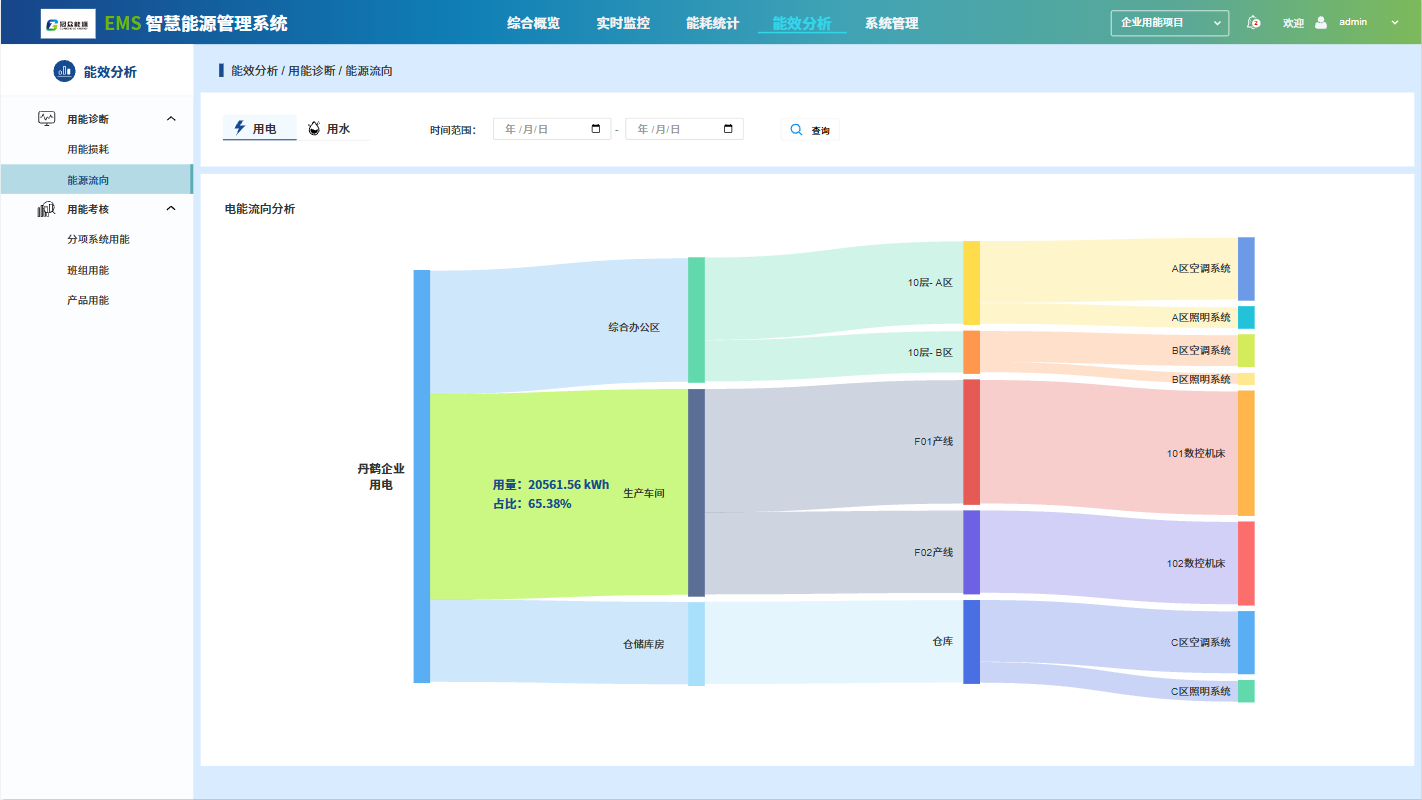
Task: Switch to the 用电 electricity tab
Action: point(259,129)
